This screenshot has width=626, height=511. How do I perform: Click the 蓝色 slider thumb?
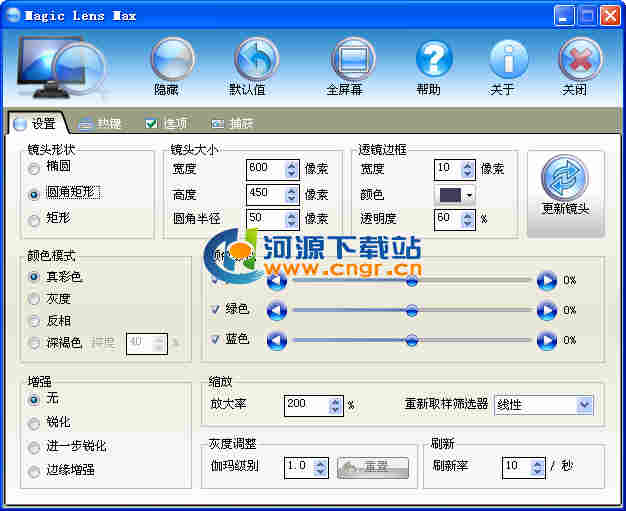(412, 341)
